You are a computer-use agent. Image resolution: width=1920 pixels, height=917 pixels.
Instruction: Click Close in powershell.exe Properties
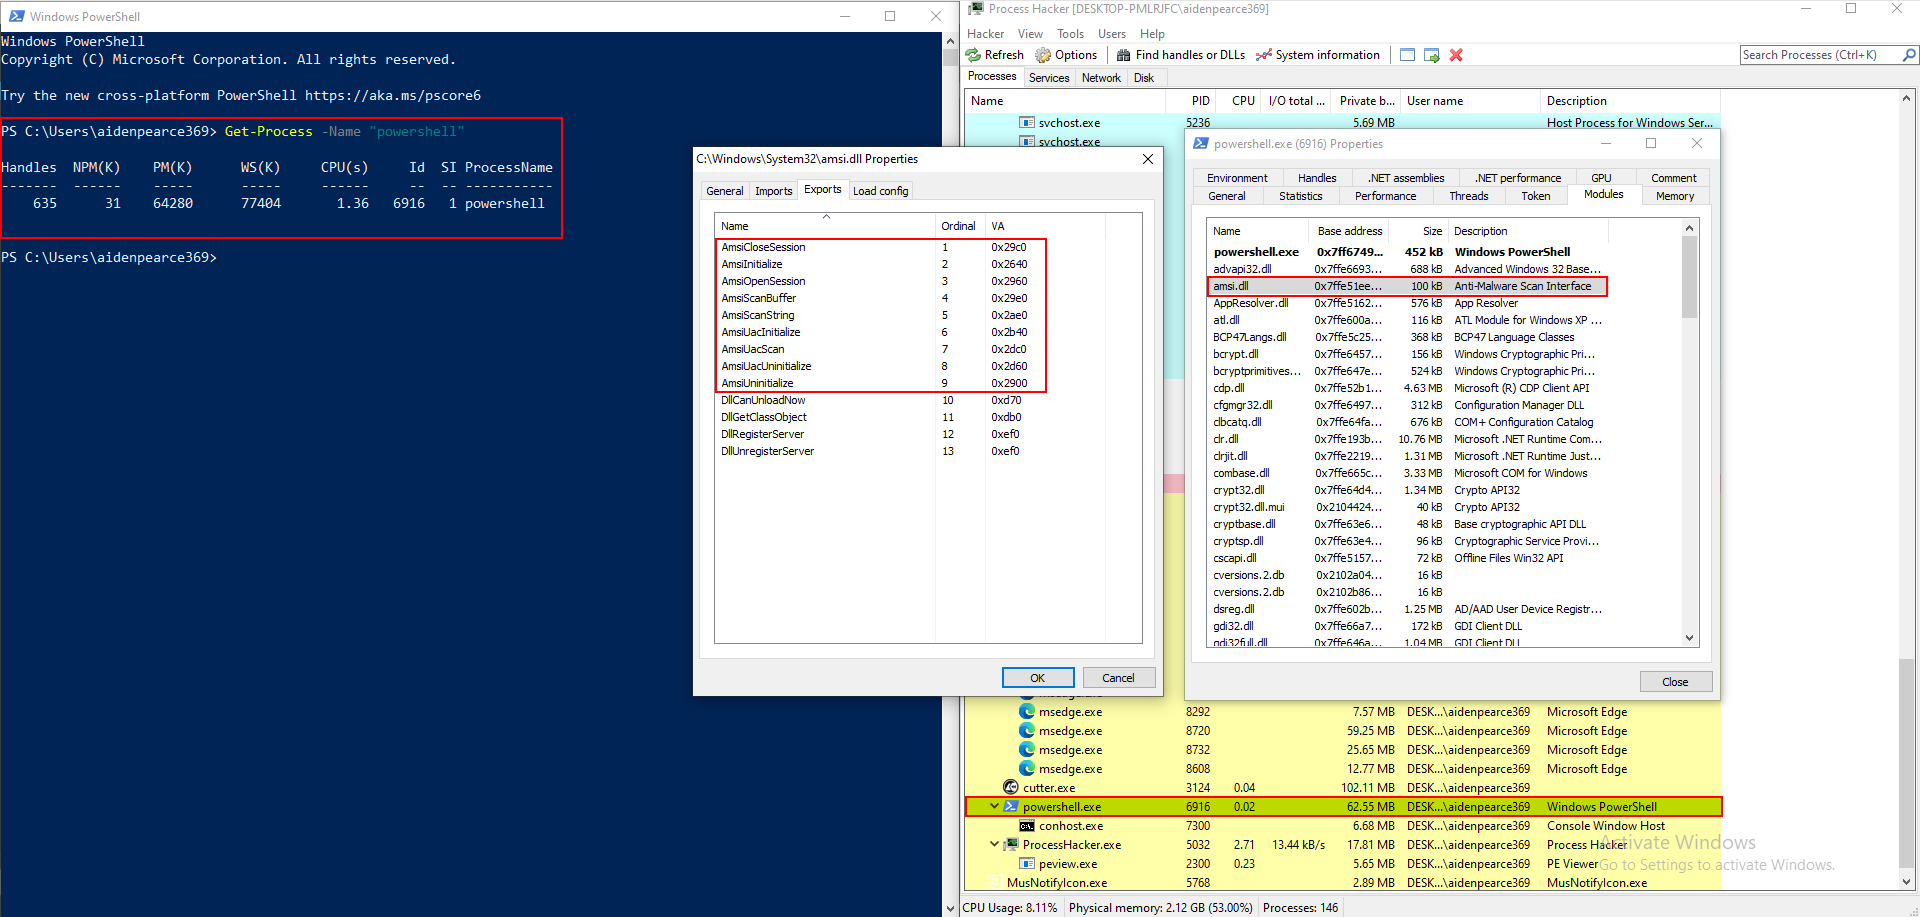1676,682
